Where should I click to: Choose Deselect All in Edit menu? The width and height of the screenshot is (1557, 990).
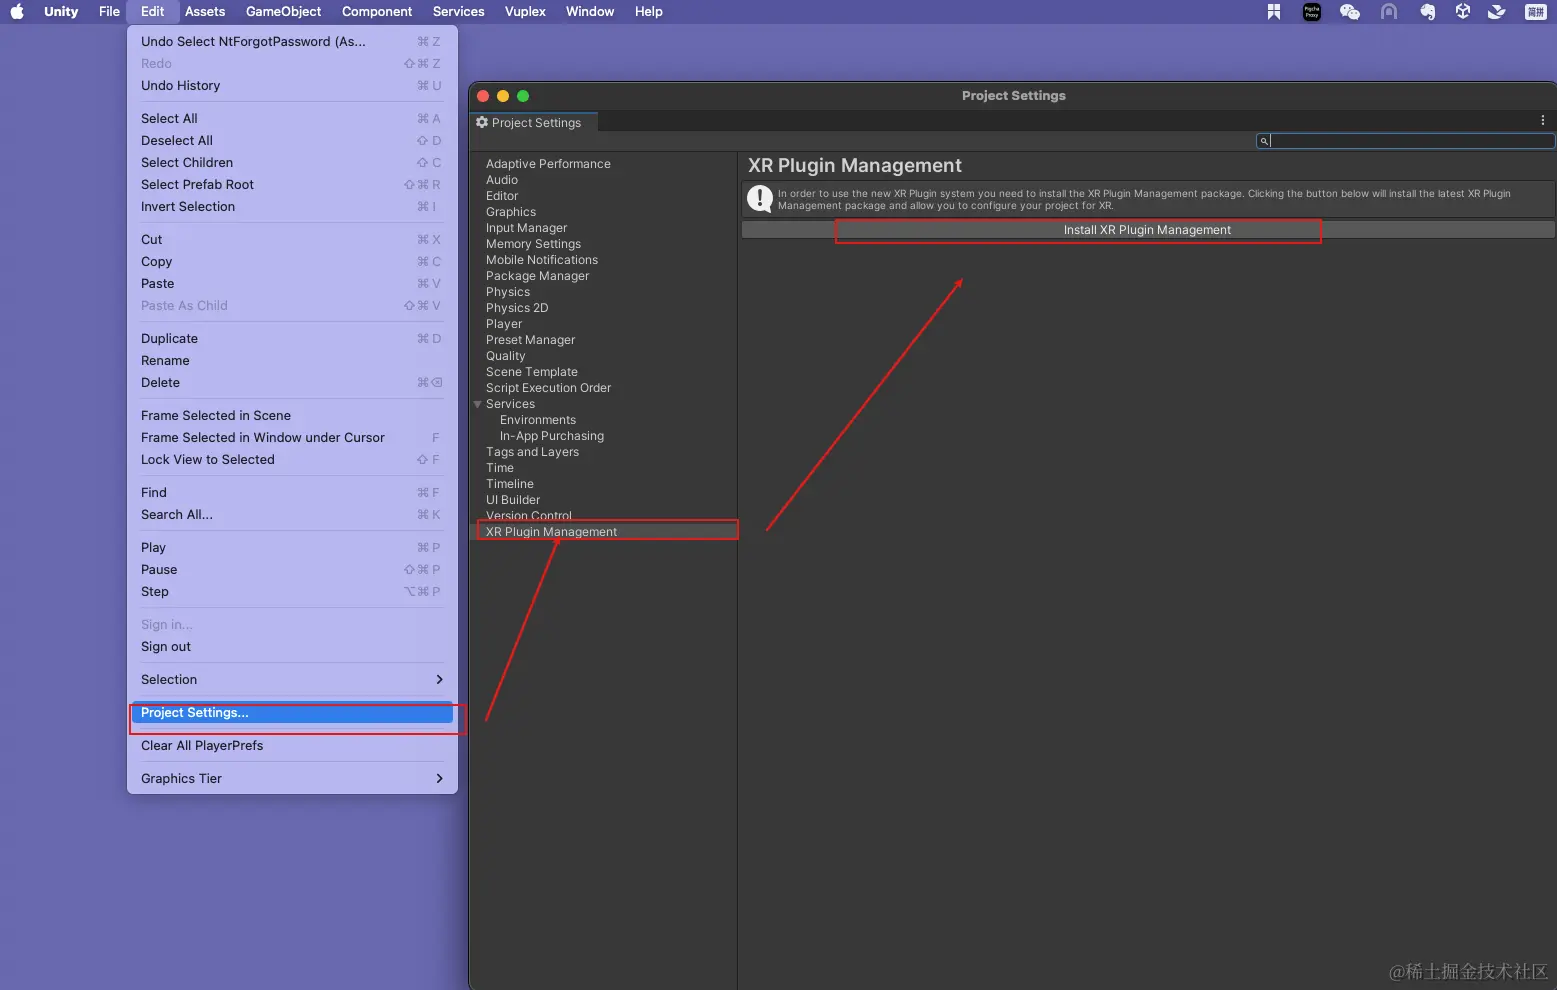click(x=292, y=141)
